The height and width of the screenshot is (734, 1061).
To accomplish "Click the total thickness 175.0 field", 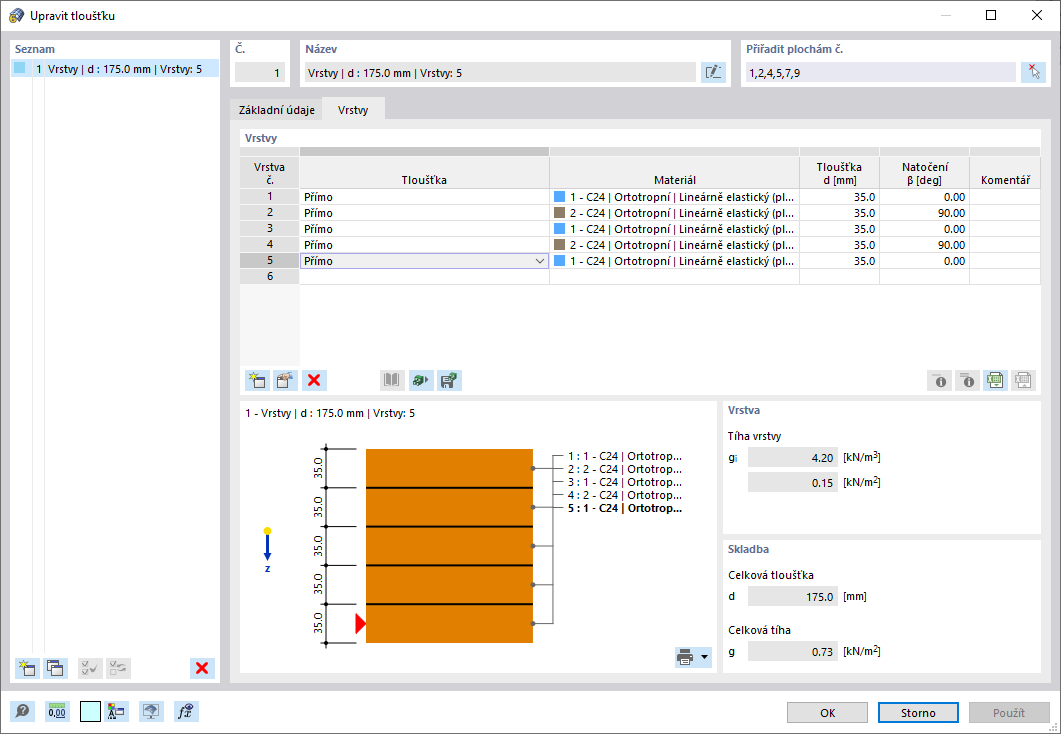I will tap(792, 597).
